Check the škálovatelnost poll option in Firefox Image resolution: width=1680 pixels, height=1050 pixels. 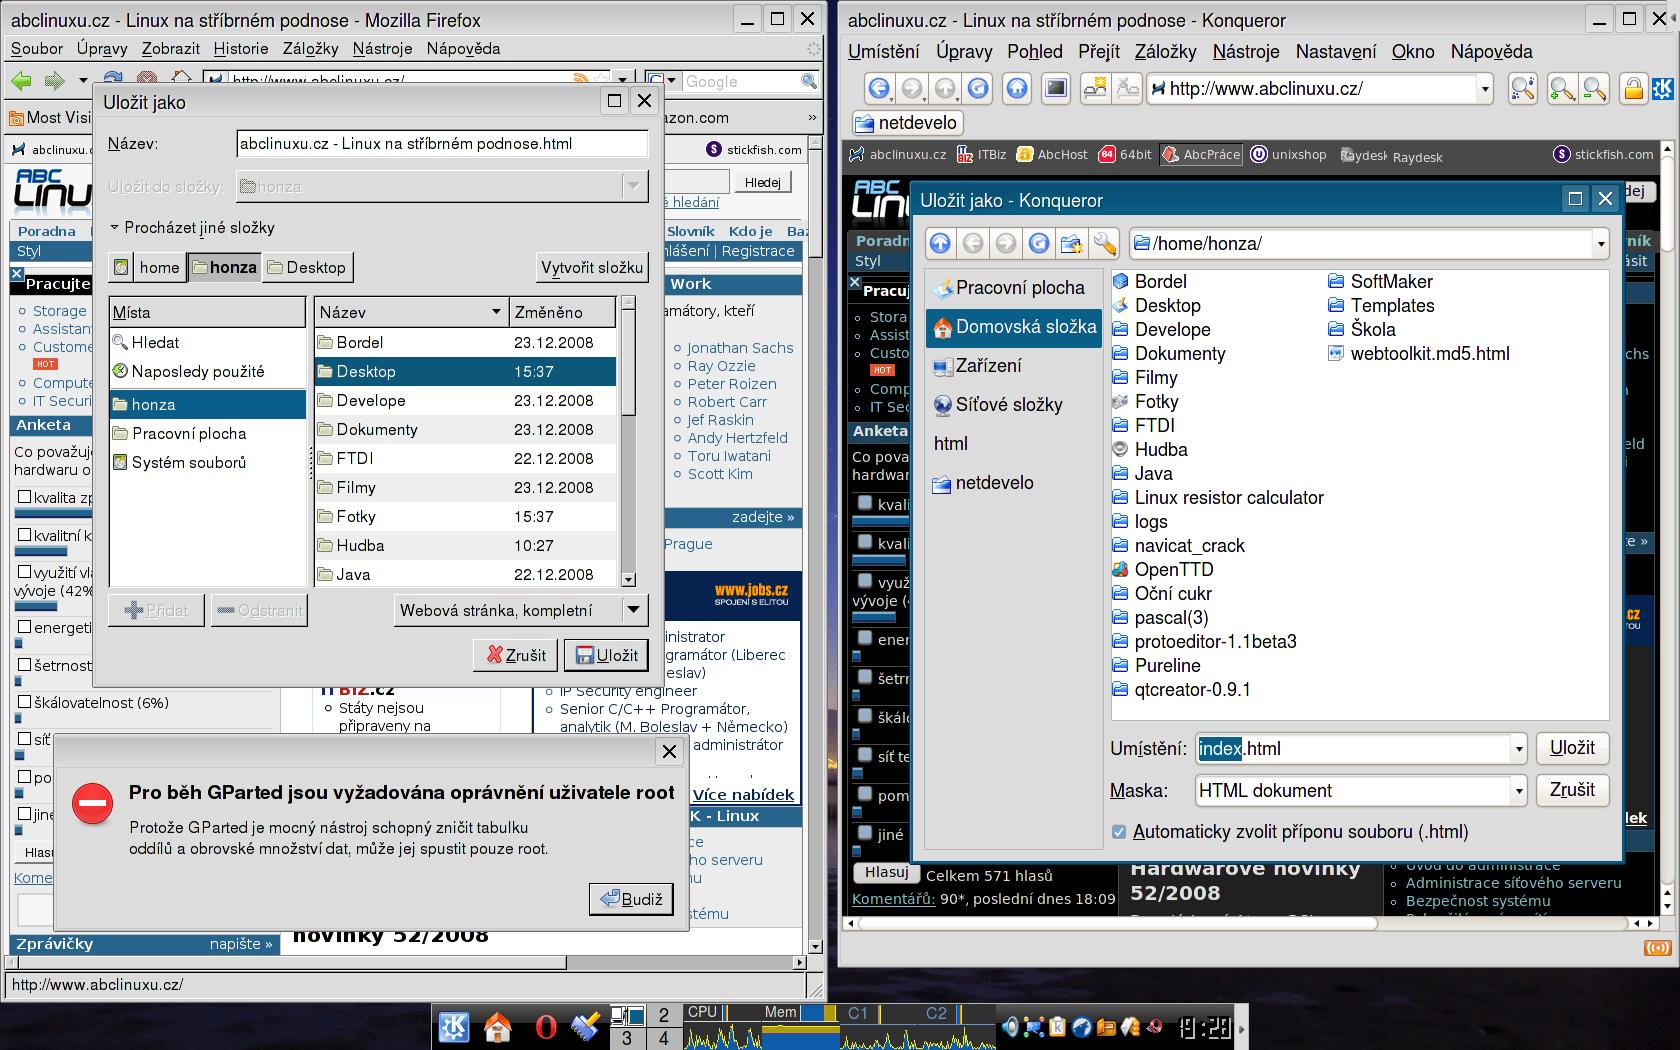[24, 702]
